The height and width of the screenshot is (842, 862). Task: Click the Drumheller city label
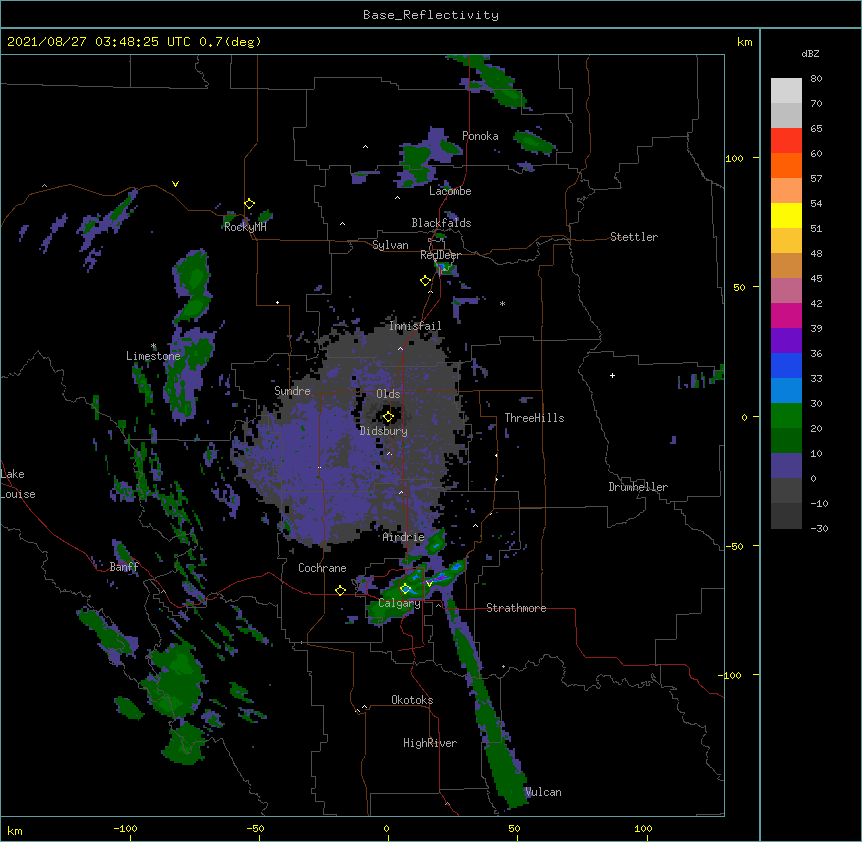click(638, 487)
